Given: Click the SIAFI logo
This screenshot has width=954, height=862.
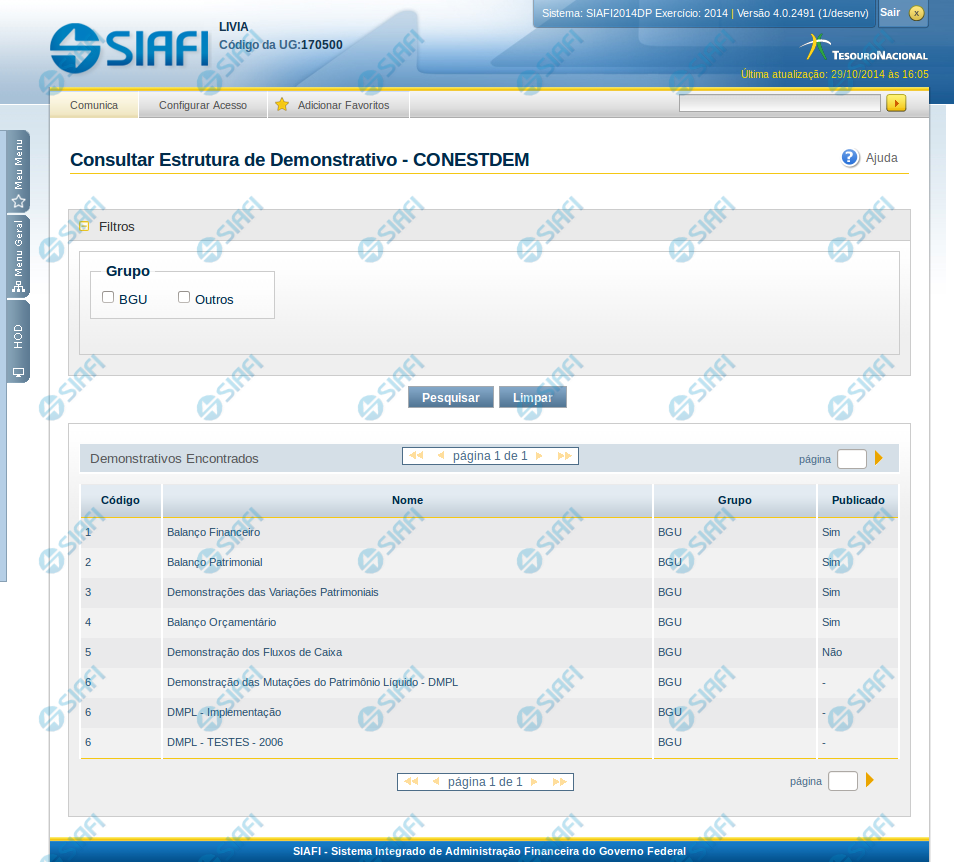Looking at the screenshot, I should [129, 47].
